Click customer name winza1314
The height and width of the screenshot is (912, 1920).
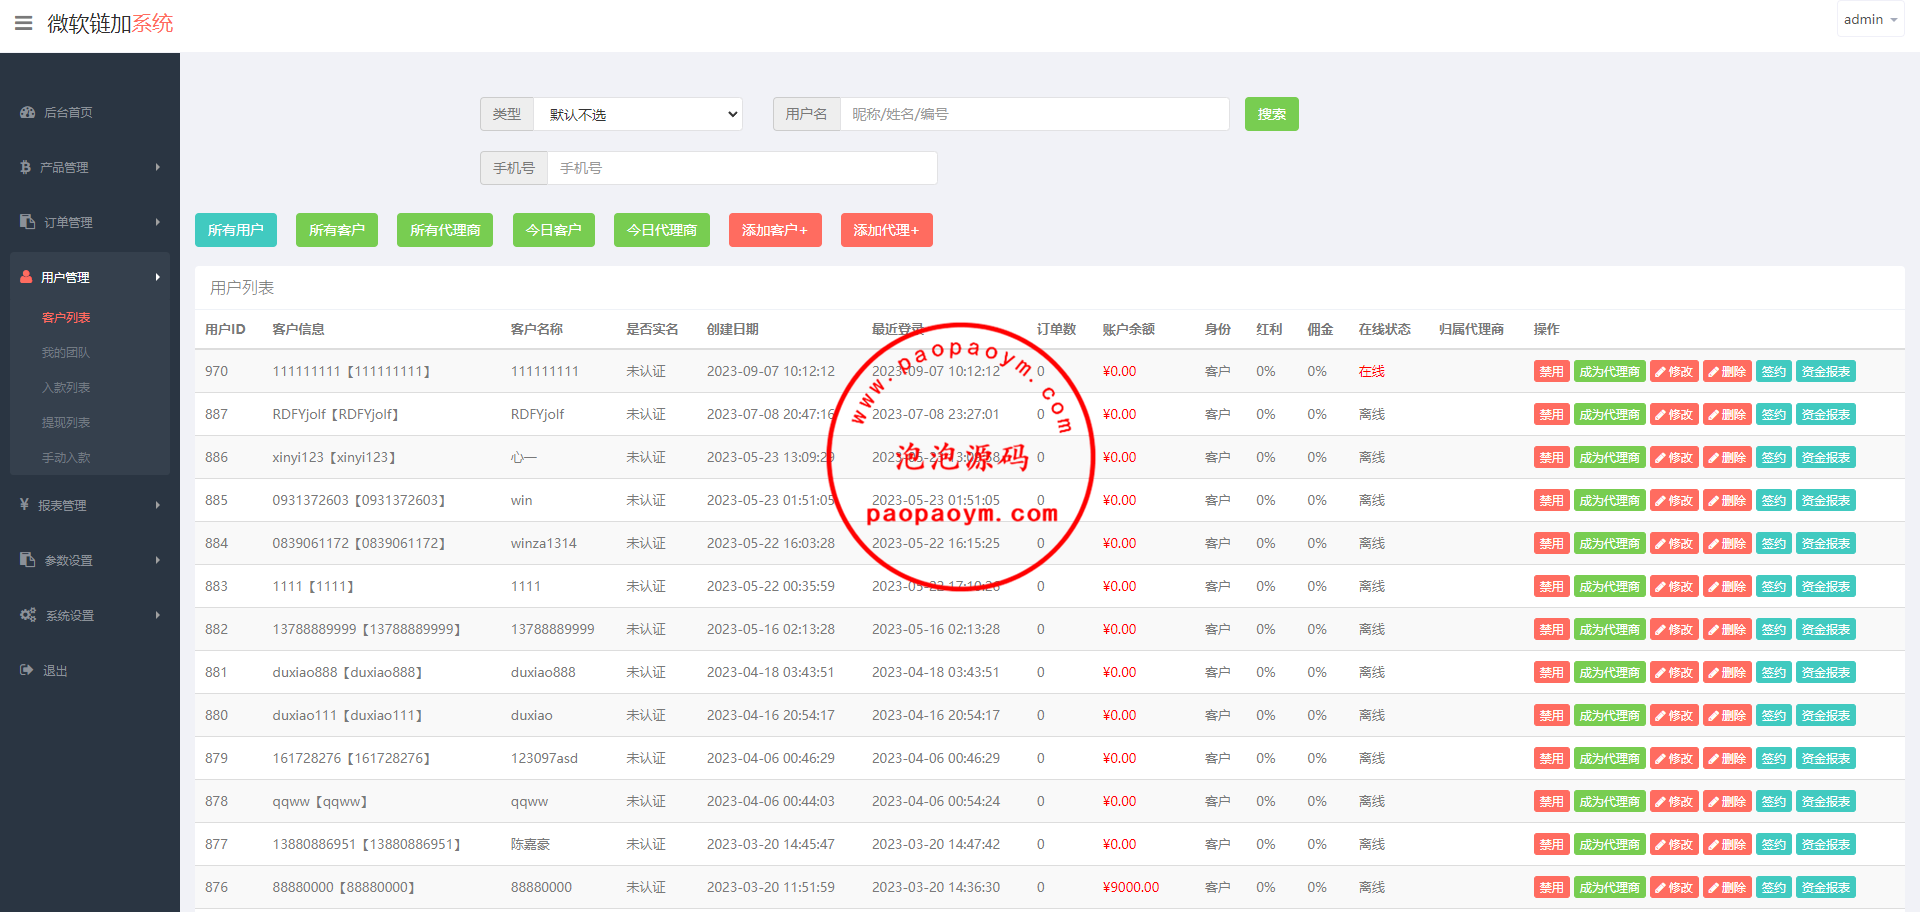pos(544,543)
